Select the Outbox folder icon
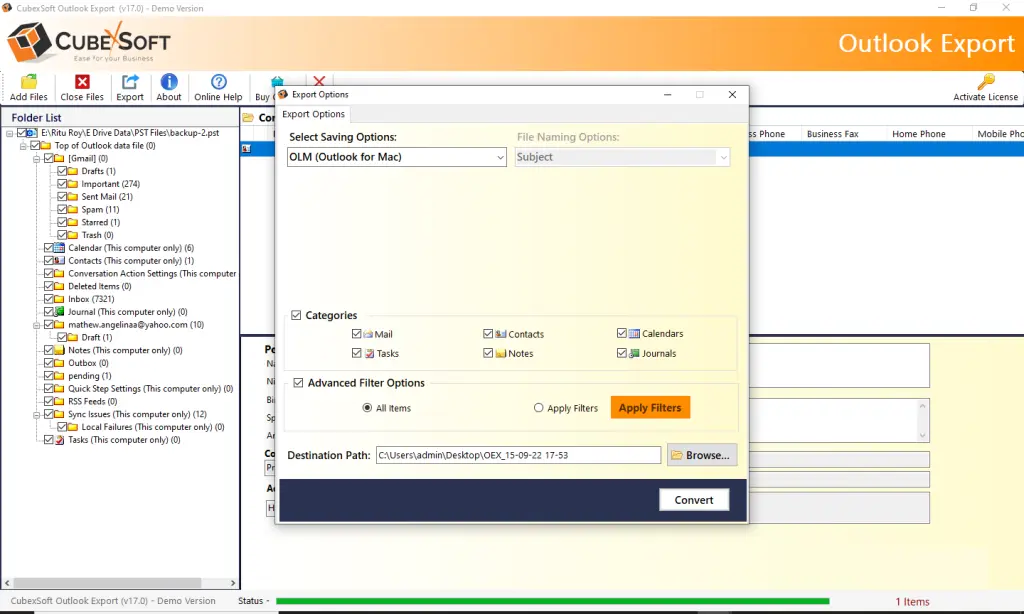Image resolution: width=1024 pixels, height=614 pixels. point(59,363)
